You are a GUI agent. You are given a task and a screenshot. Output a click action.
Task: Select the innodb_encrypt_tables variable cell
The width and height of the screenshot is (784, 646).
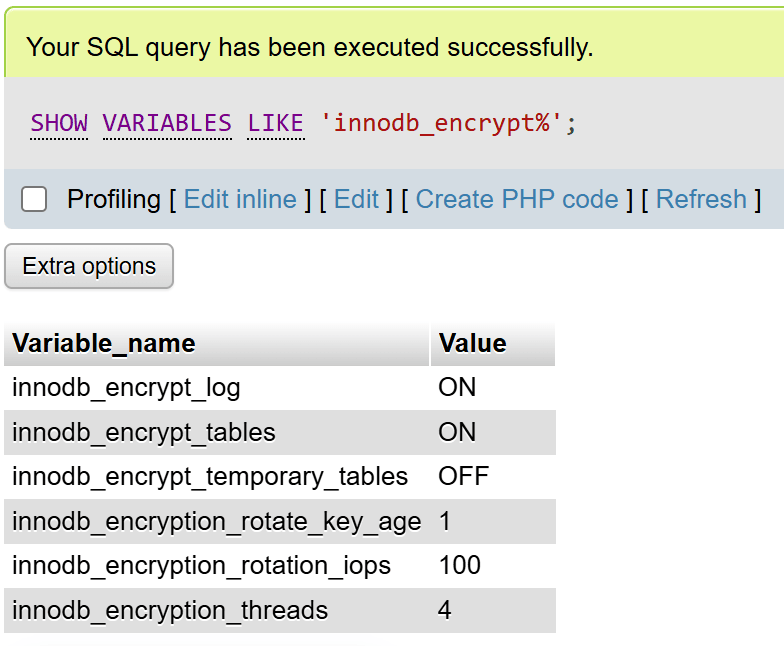coord(144,432)
